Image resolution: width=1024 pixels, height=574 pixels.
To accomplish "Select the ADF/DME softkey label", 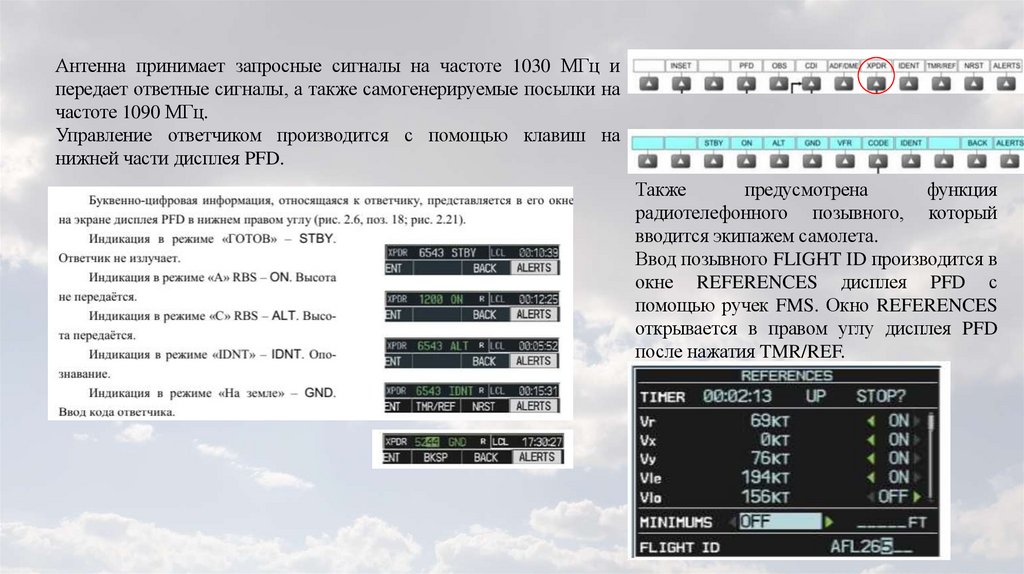I will [844, 65].
